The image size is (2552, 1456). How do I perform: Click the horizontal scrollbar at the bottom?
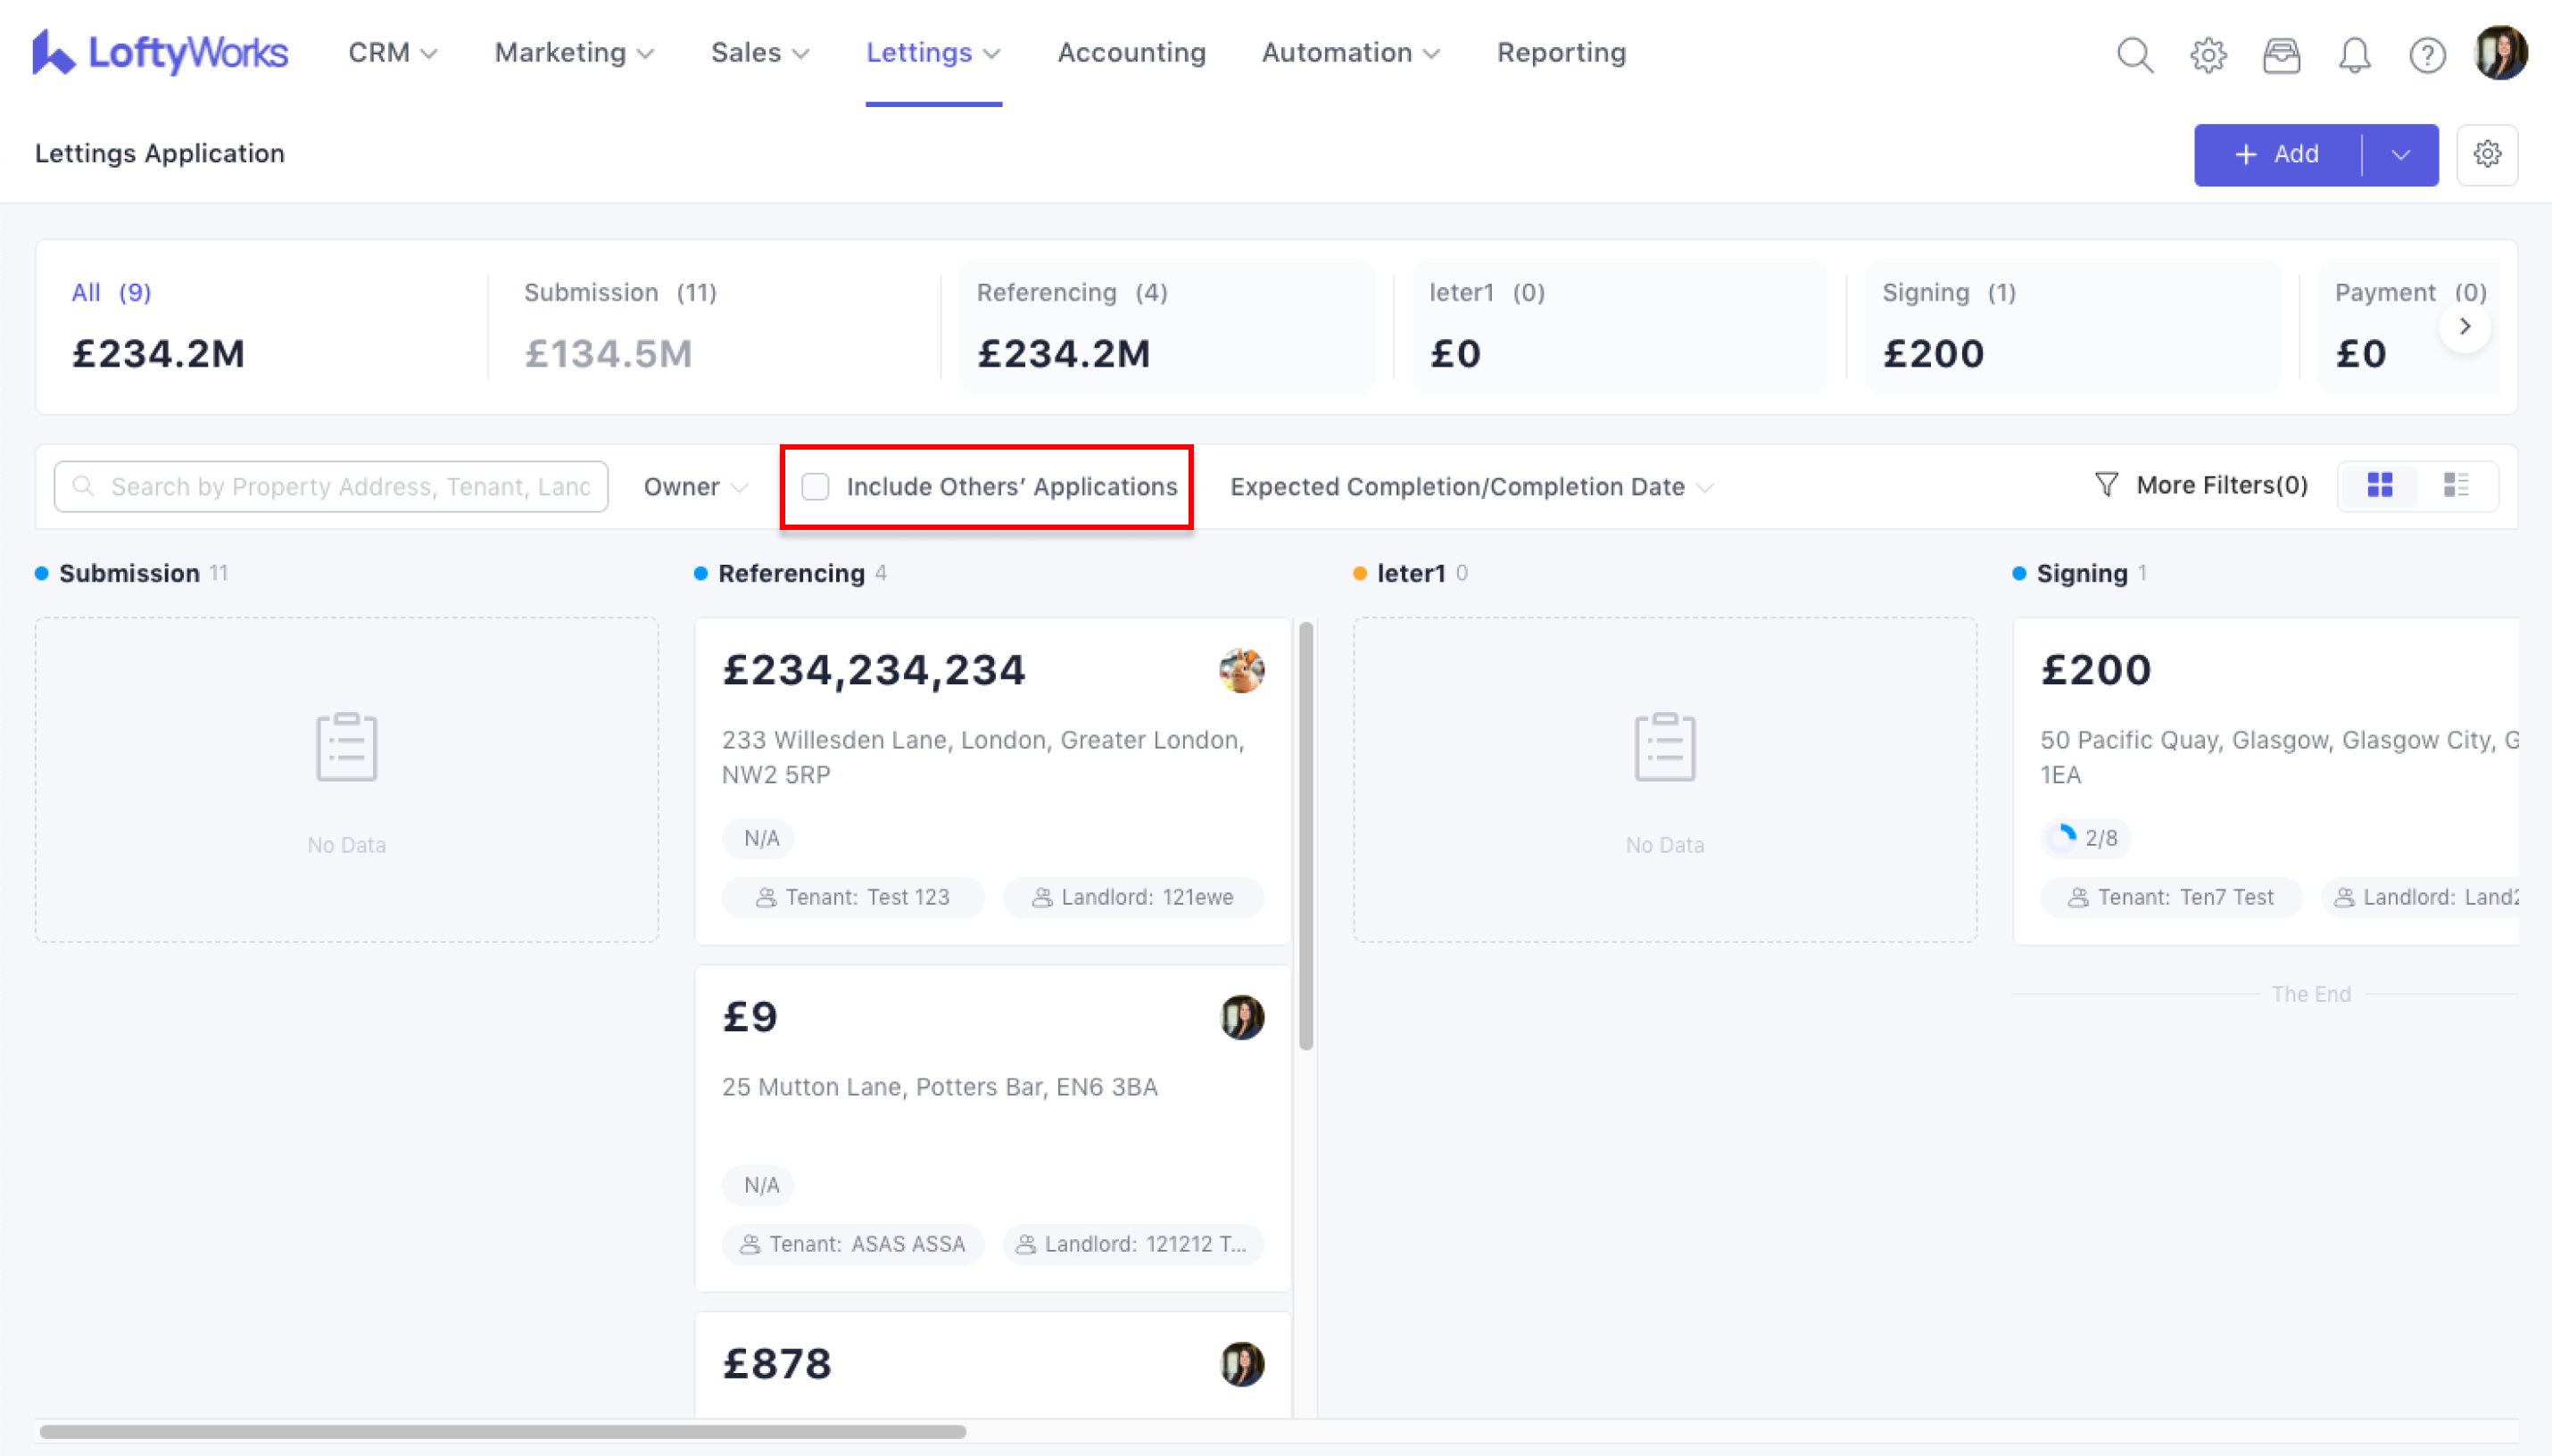point(502,1432)
